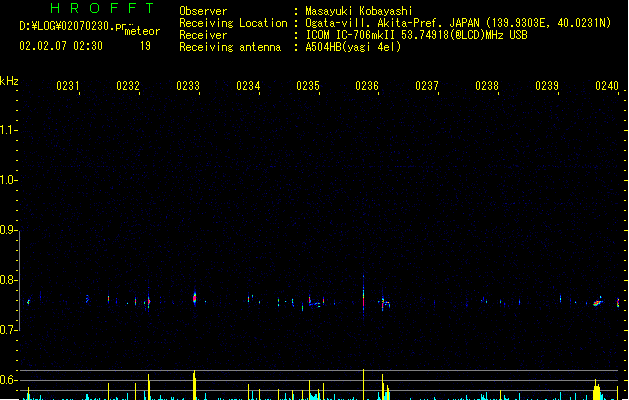
Task: Click the tallest yellow intensity bar before 0236
Action: point(363,384)
